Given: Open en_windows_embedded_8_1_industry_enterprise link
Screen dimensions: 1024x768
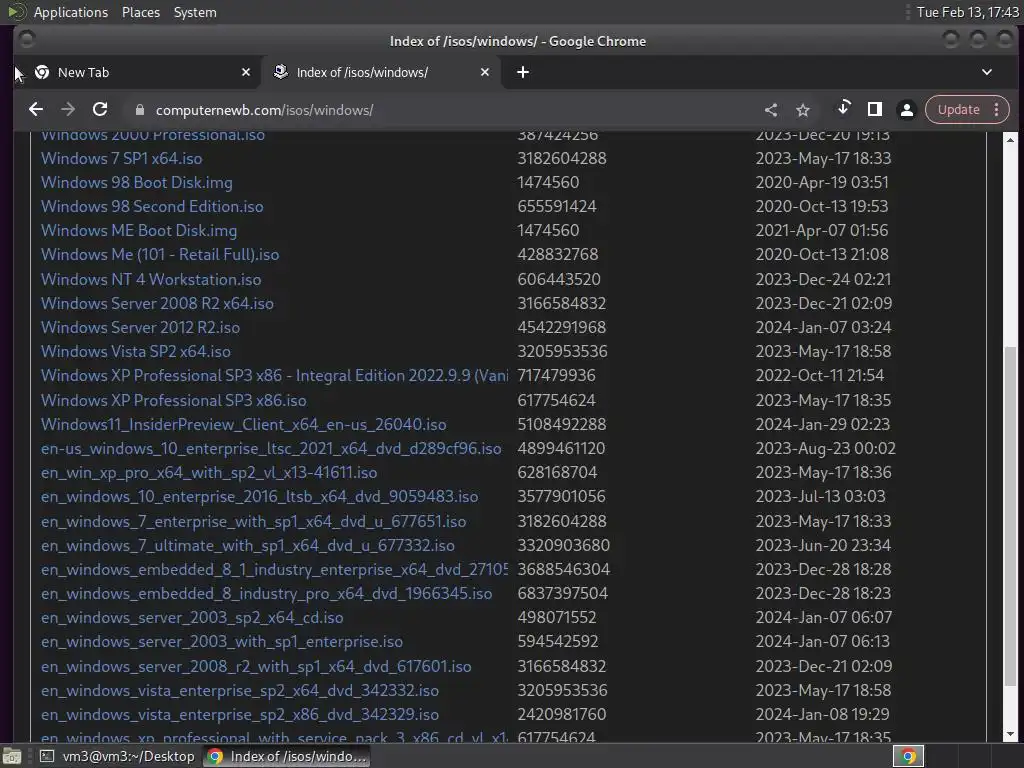Looking at the screenshot, I should (x=274, y=569).
